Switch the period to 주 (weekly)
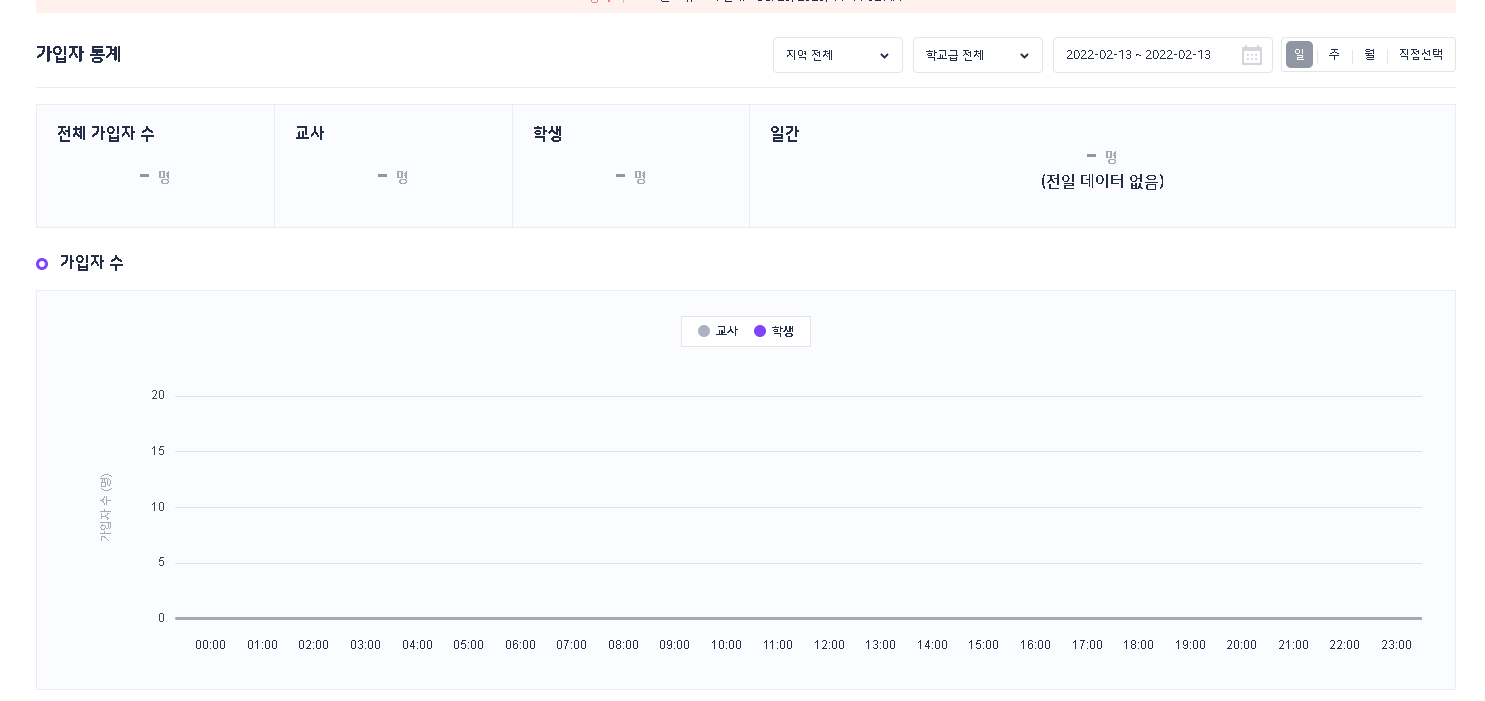The image size is (1485, 701). [1334, 55]
